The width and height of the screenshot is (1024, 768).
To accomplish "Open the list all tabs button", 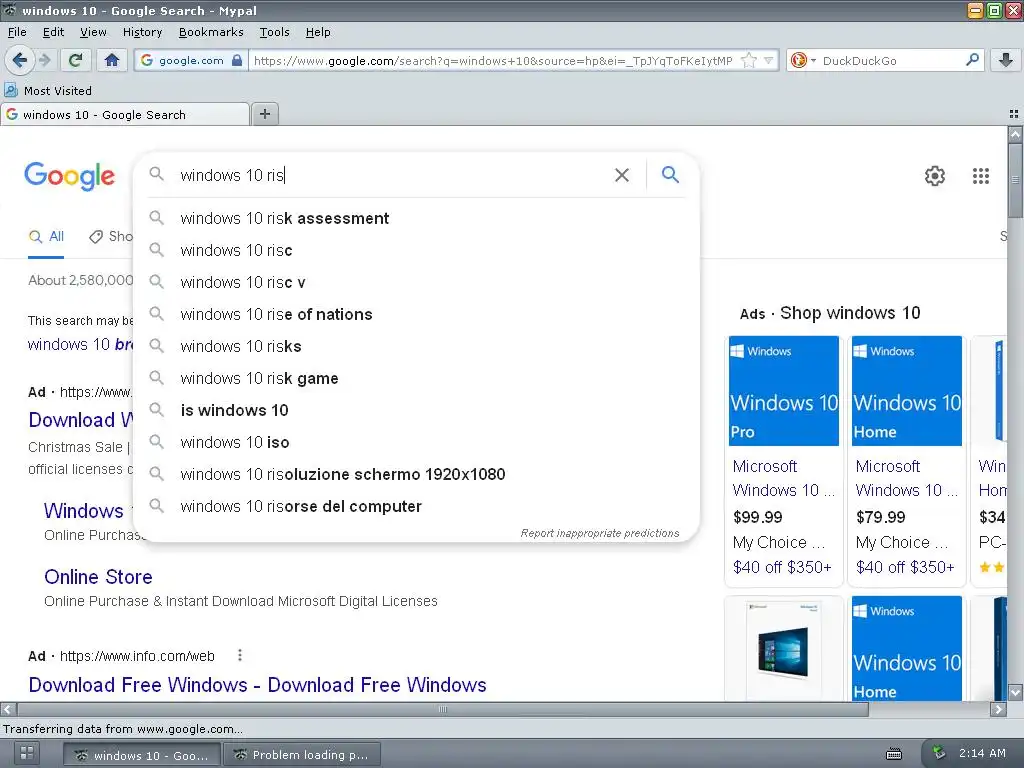I will (x=1014, y=114).
